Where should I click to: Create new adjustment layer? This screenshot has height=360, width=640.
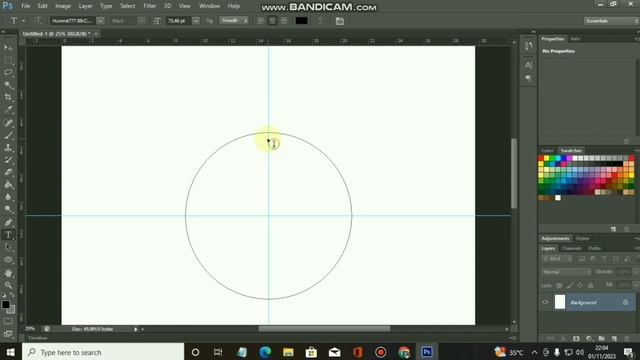pyautogui.click(x=589, y=338)
